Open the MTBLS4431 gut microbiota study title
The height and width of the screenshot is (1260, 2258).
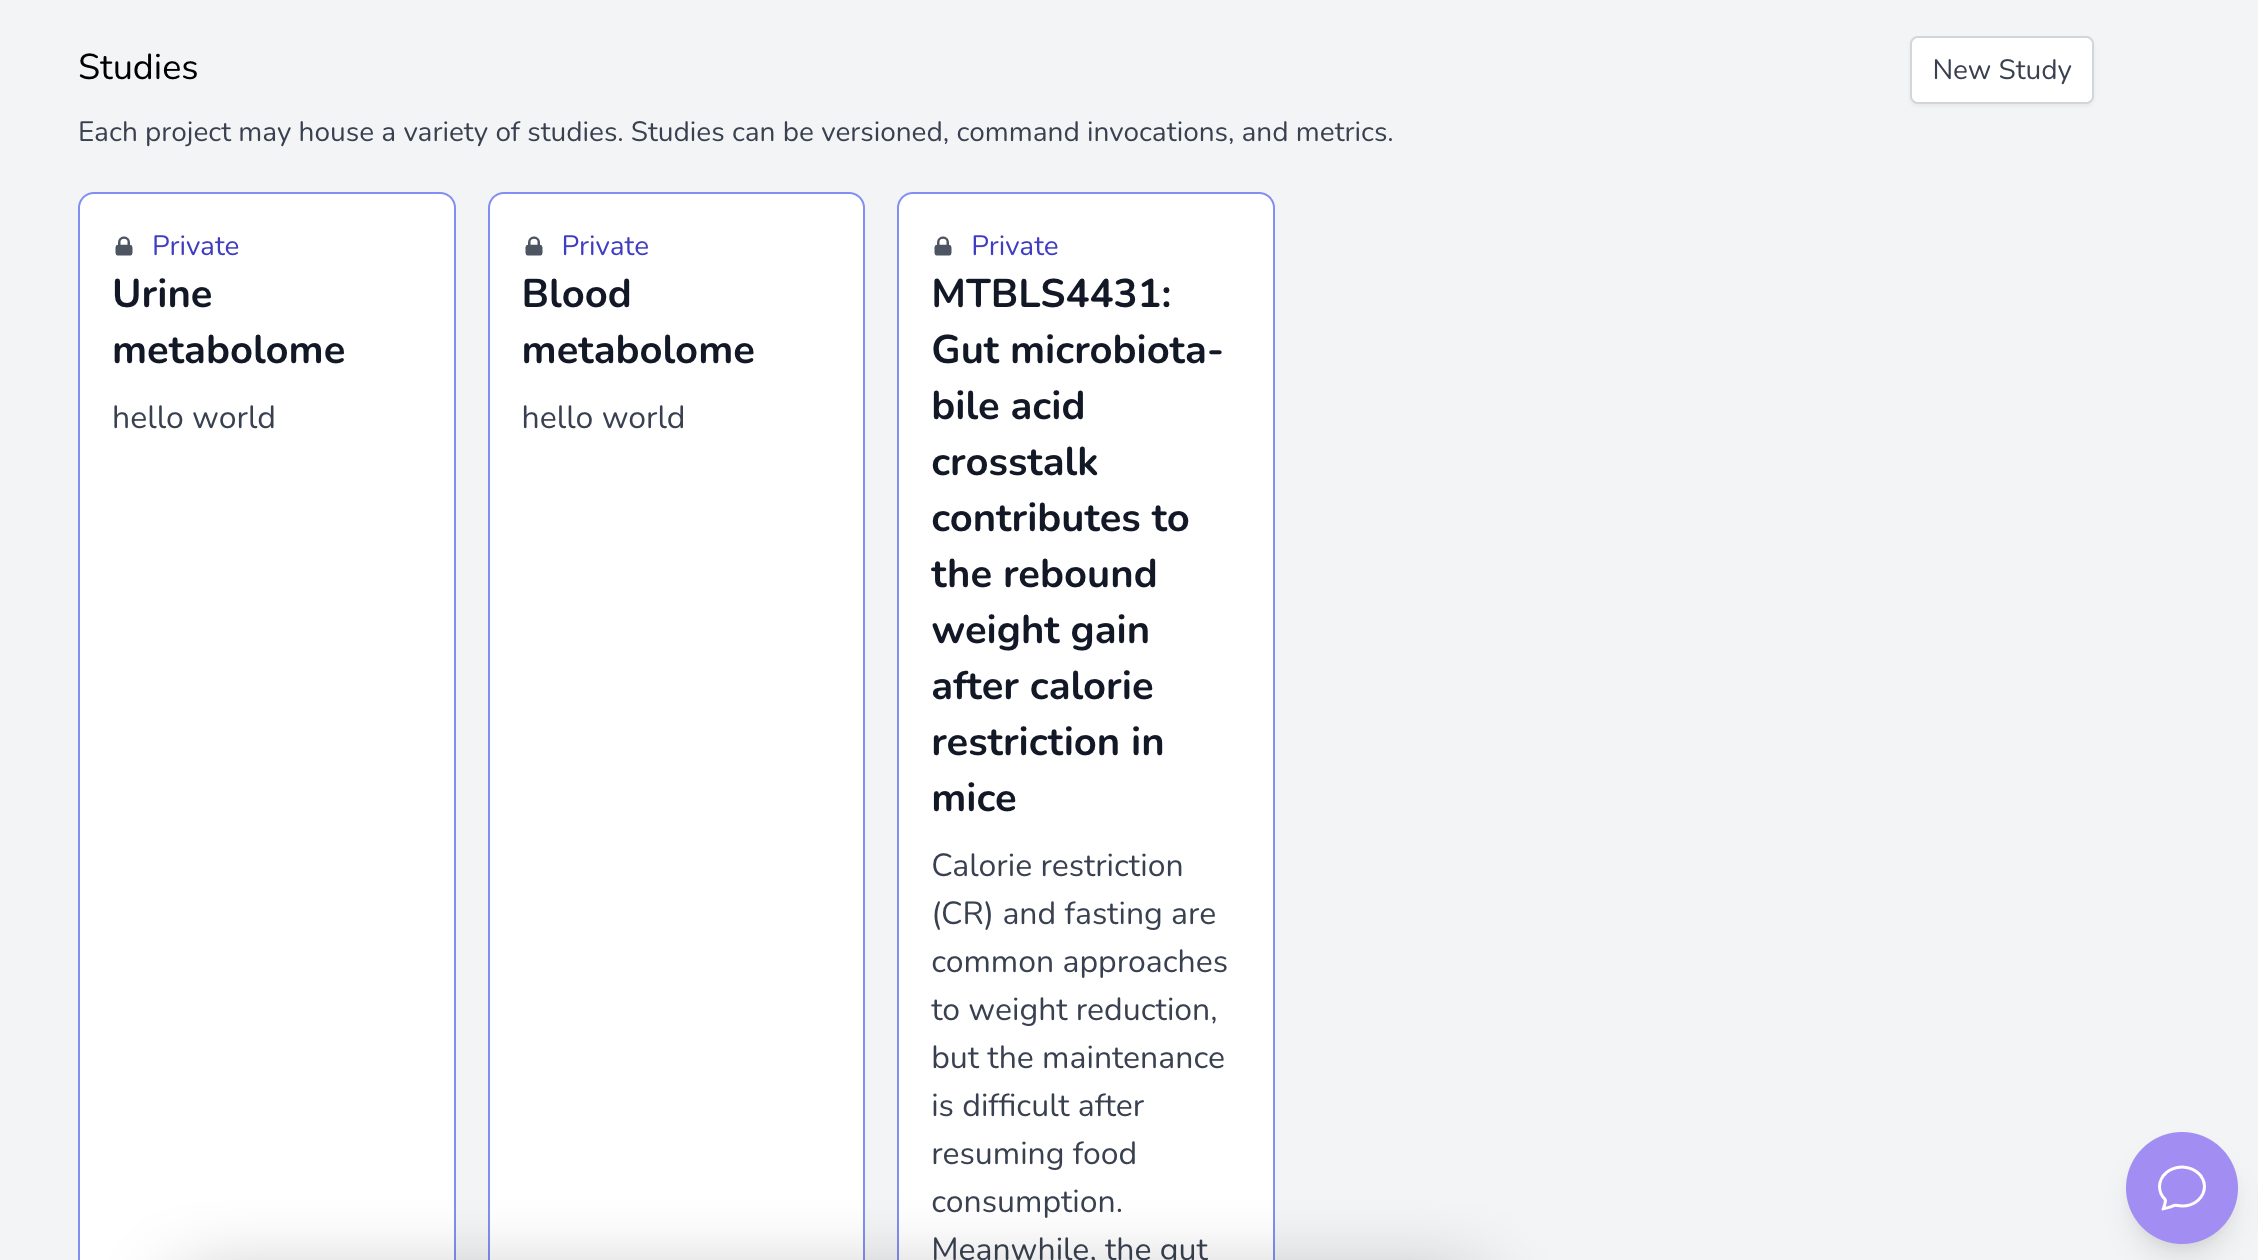pos(1076,350)
